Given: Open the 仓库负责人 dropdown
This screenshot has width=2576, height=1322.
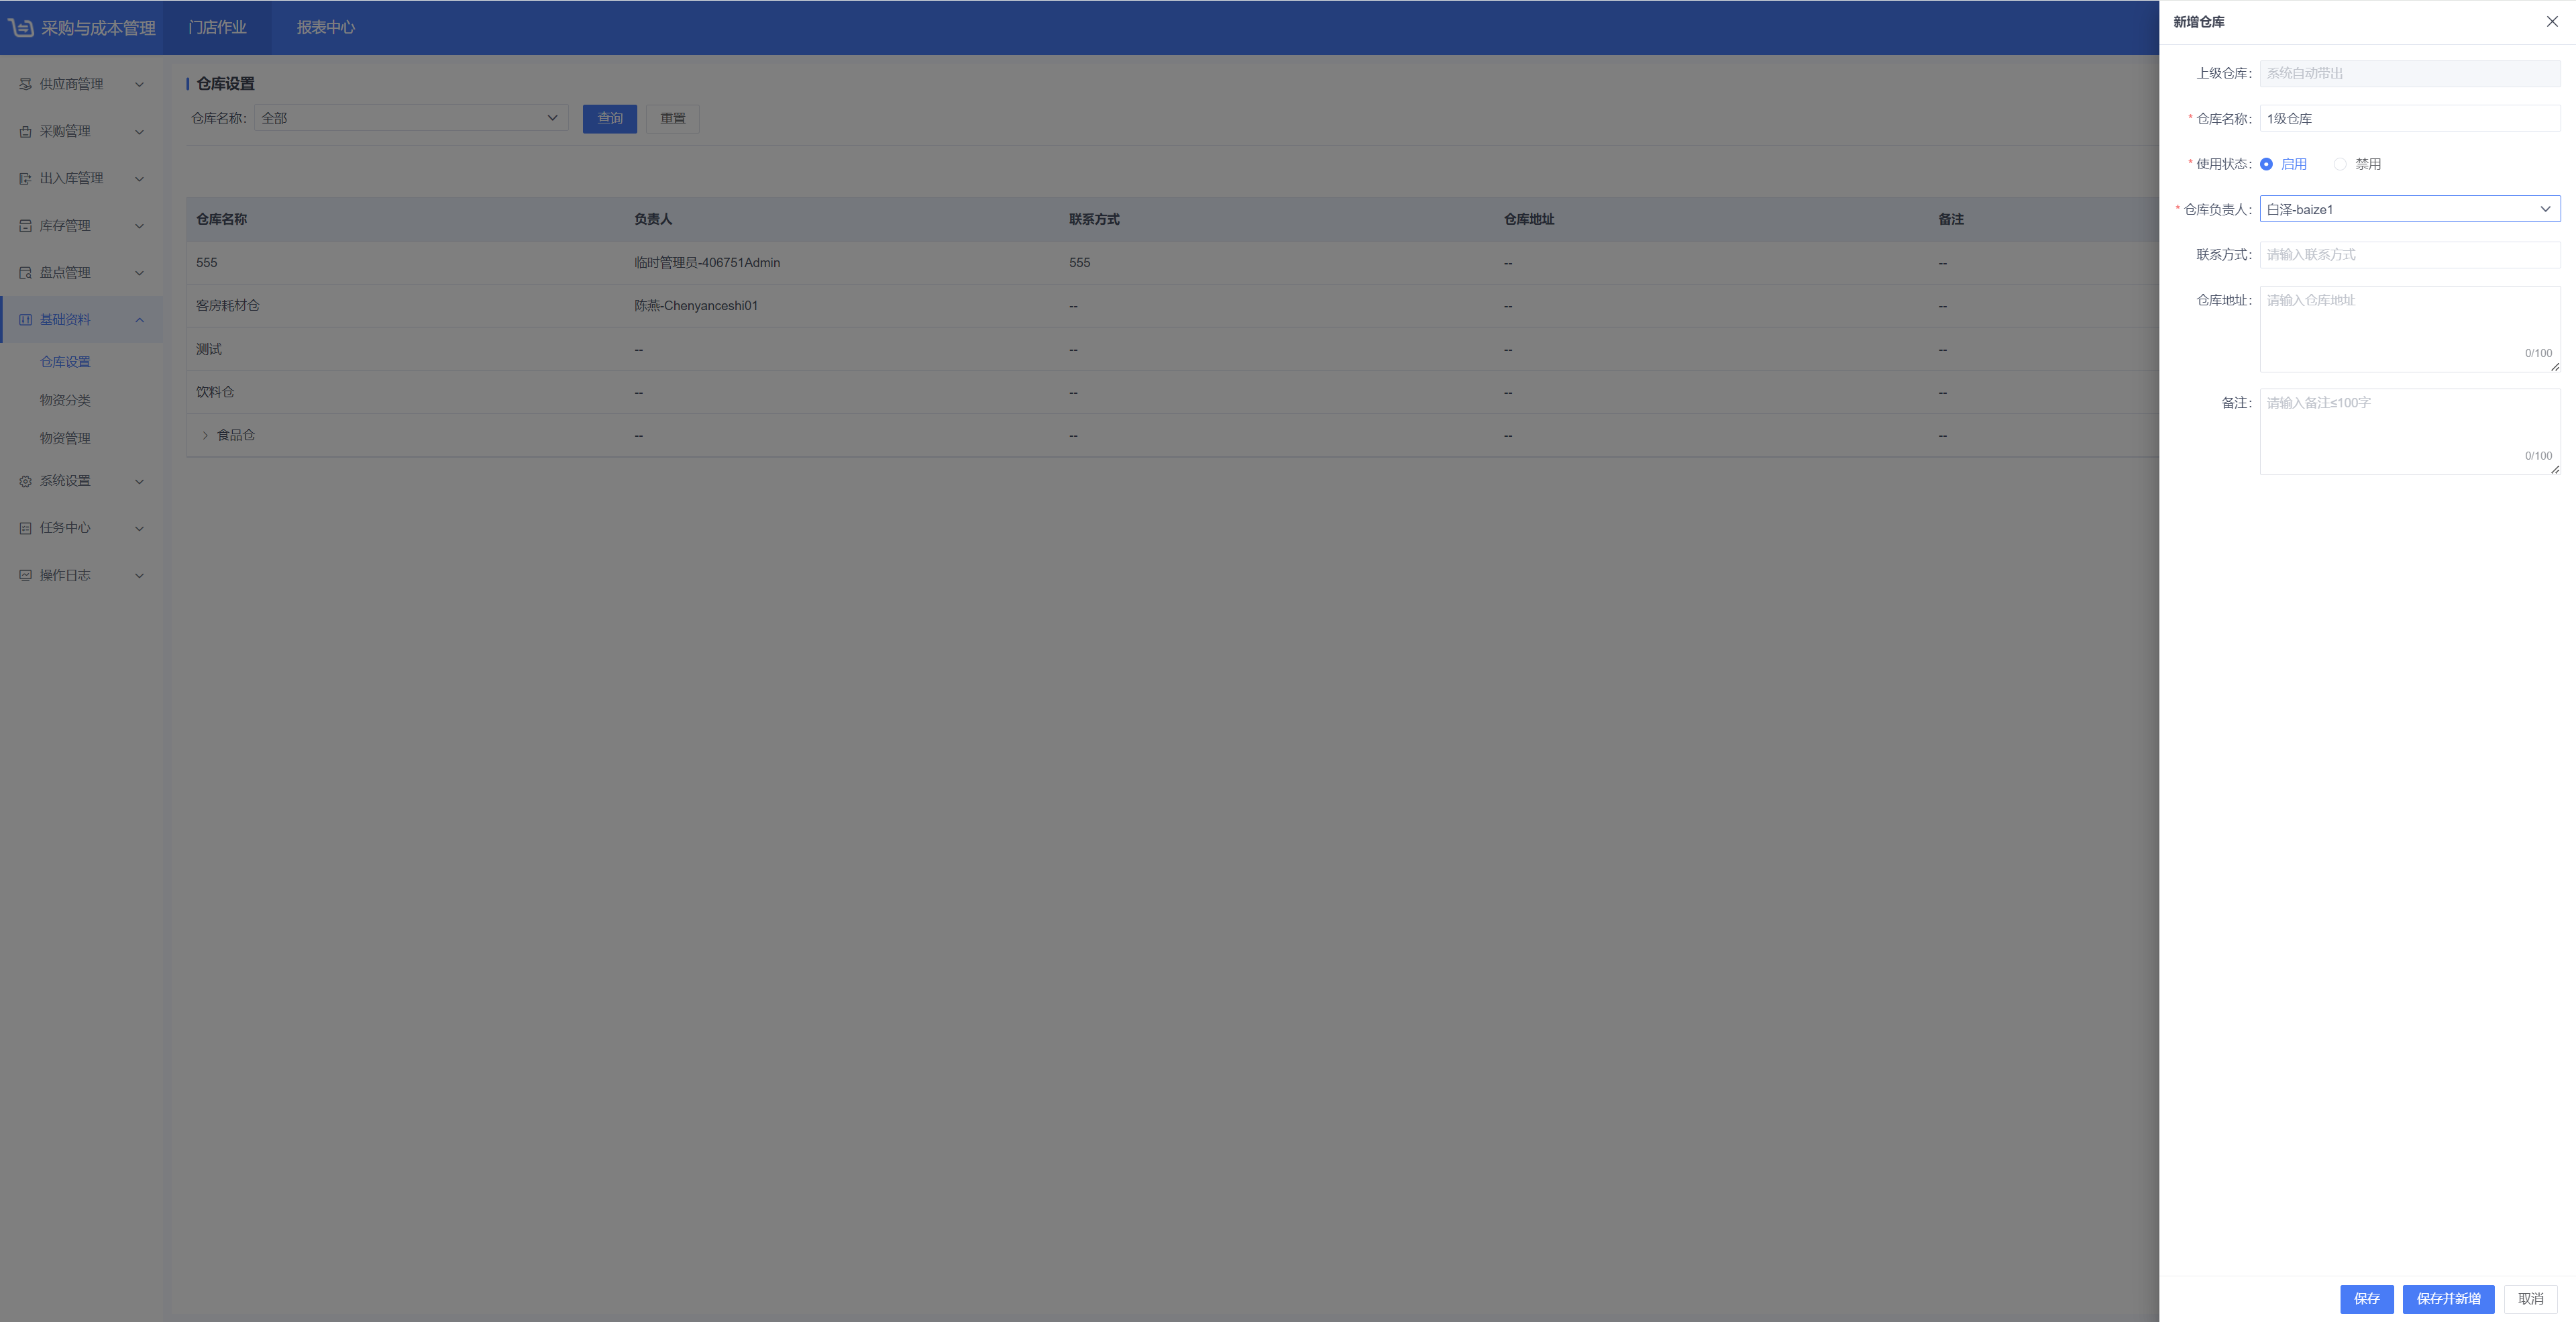Looking at the screenshot, I should pos(2410,209).
